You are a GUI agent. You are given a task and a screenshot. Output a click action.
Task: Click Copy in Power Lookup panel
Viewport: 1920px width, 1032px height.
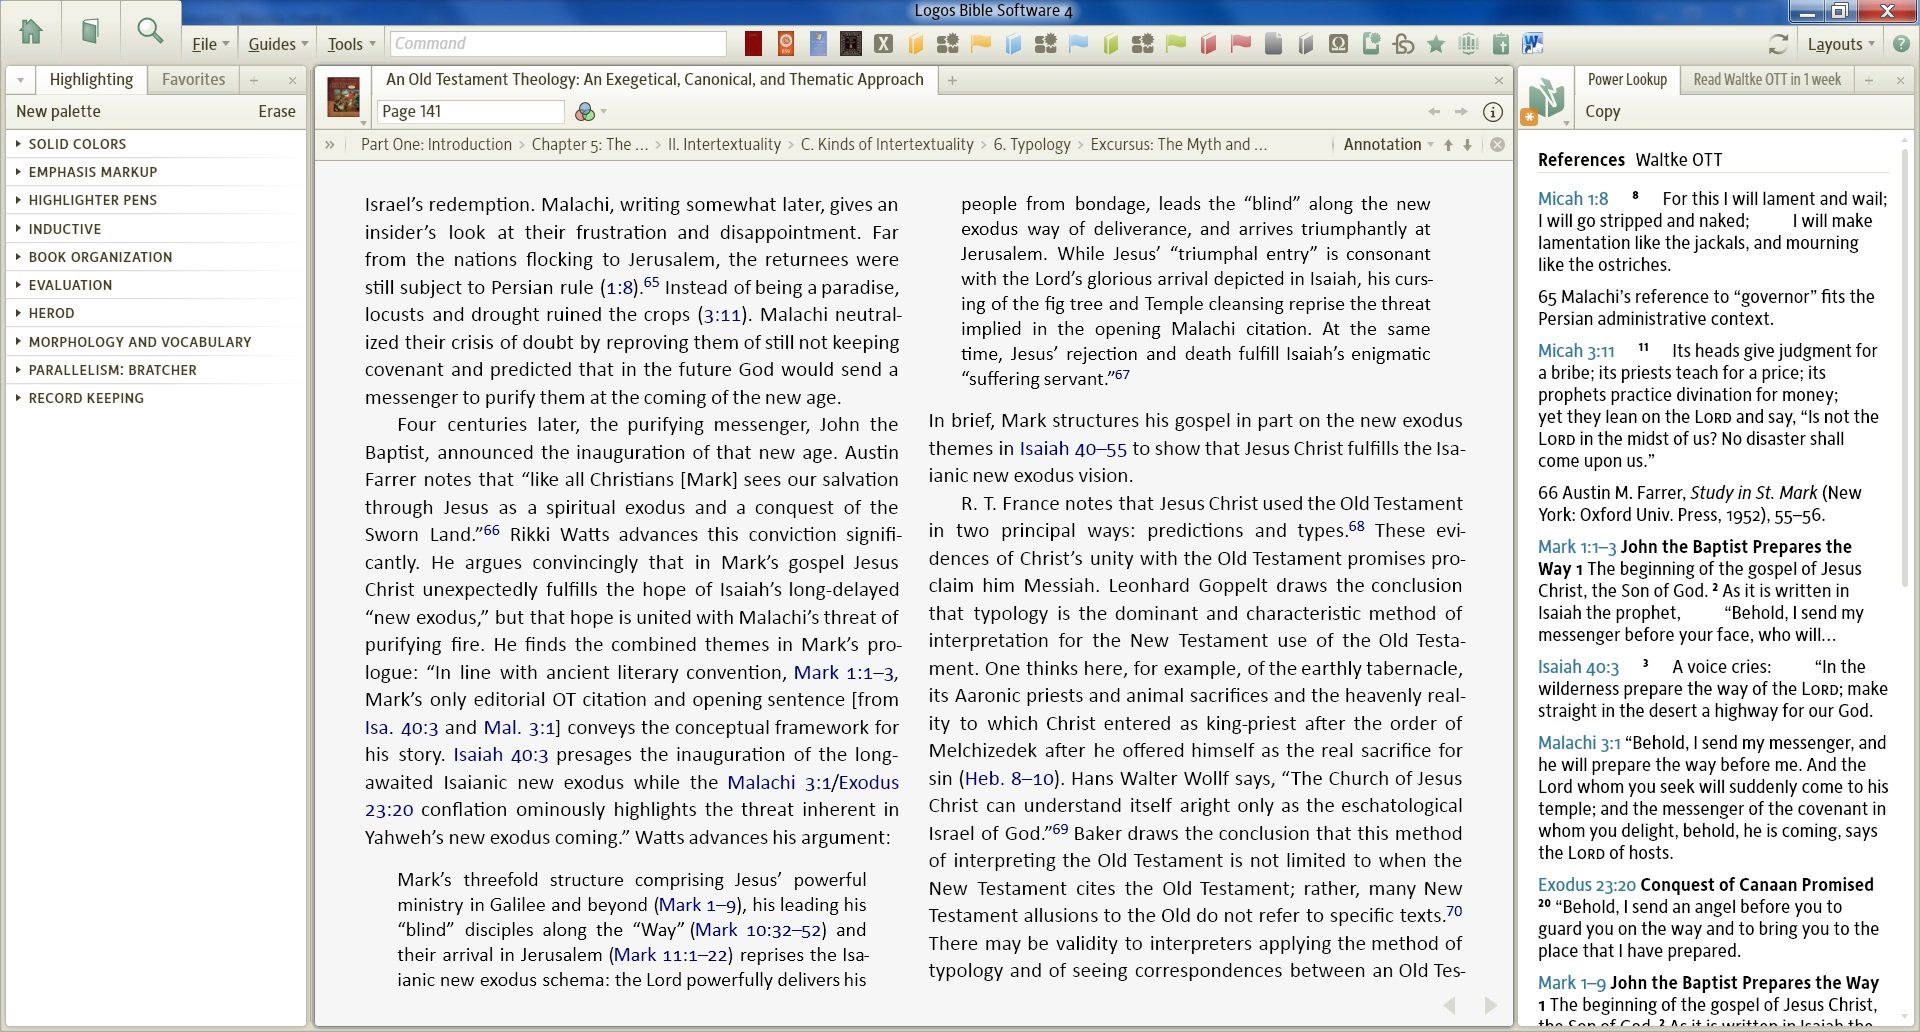tap(1602, 112)
